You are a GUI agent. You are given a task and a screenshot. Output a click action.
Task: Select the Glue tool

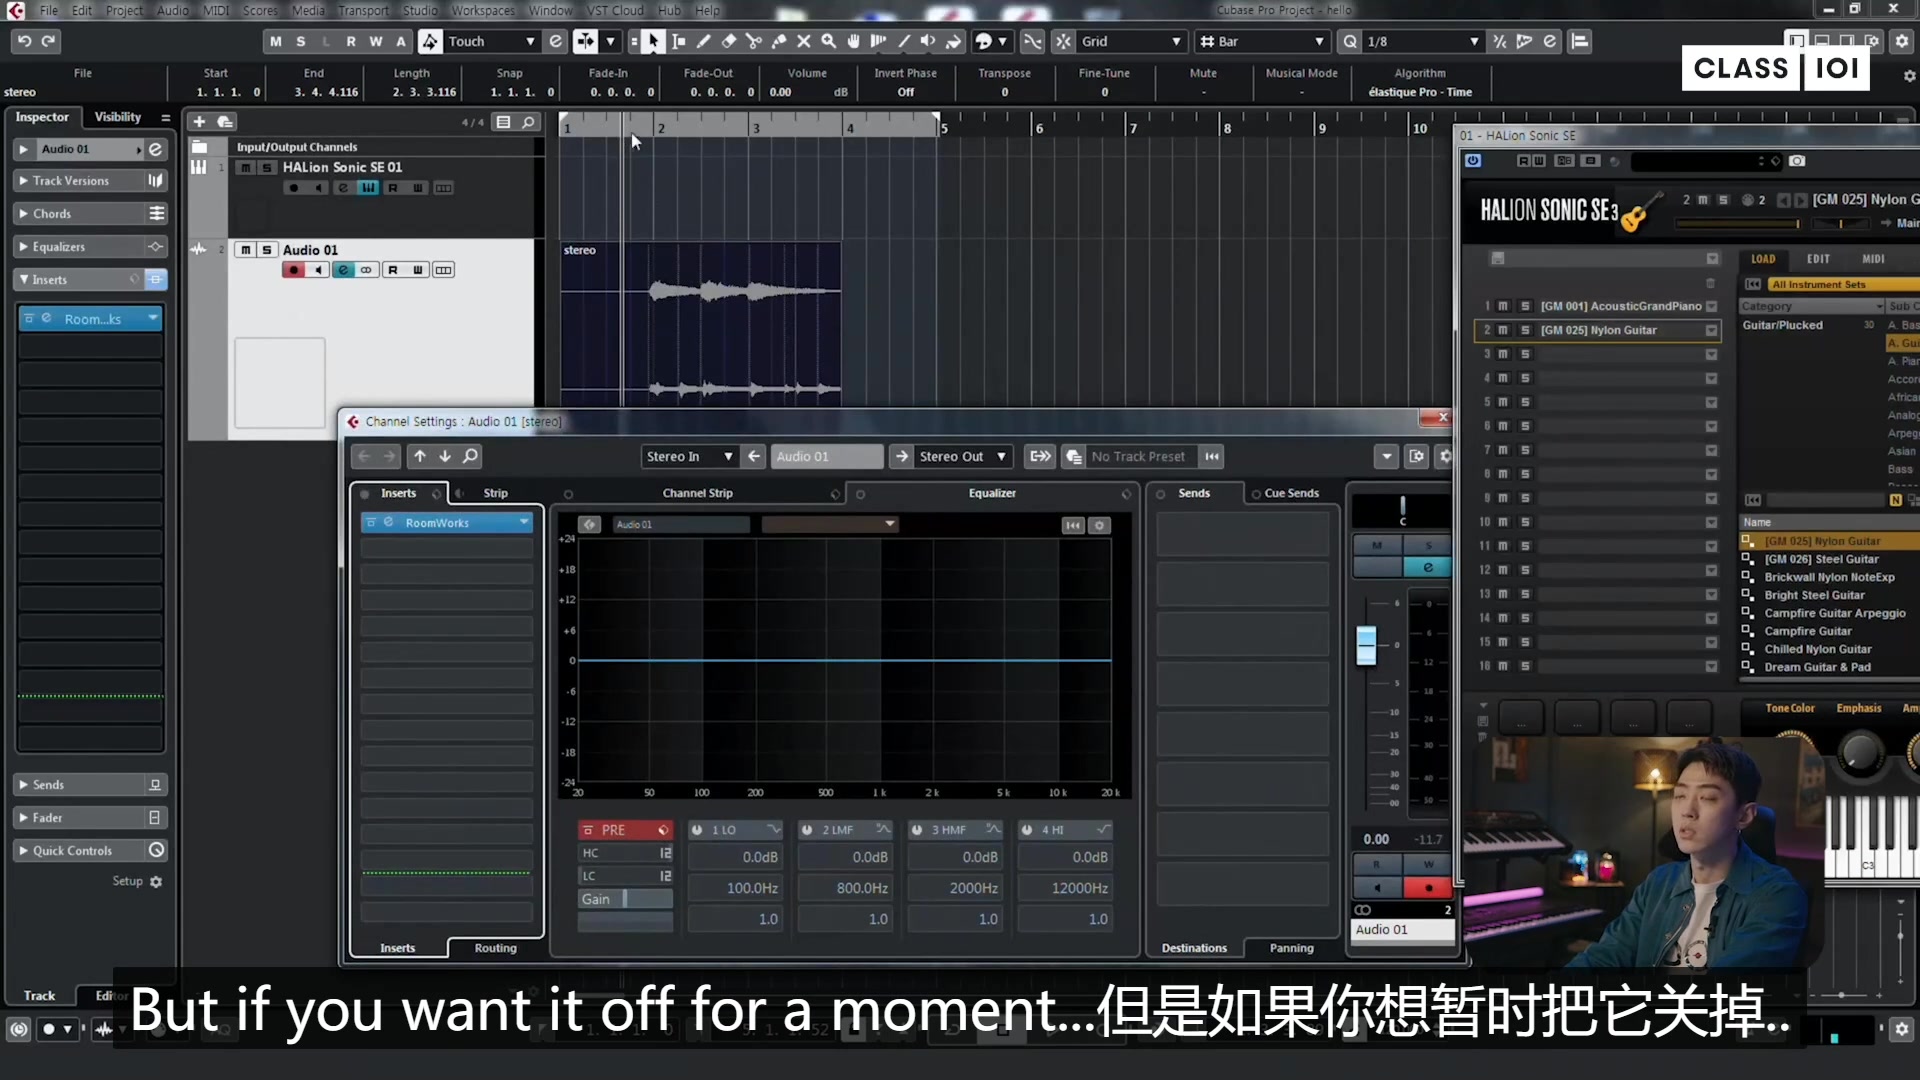pyautogui.click(x=779, y=41)
